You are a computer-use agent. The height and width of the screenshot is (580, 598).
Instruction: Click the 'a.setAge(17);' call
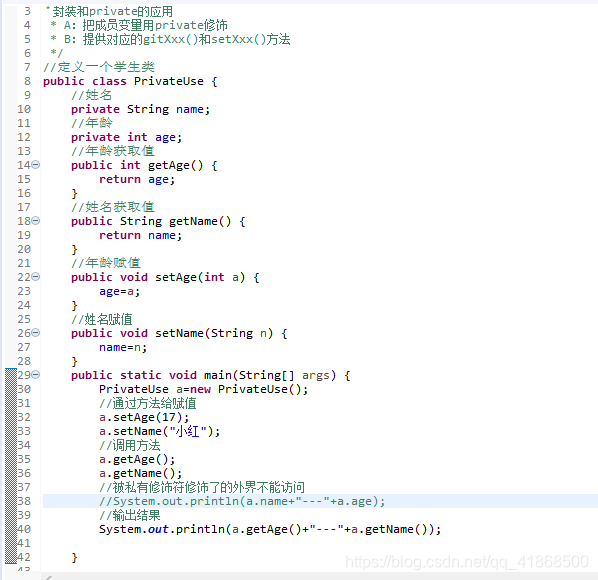point(144,417)
